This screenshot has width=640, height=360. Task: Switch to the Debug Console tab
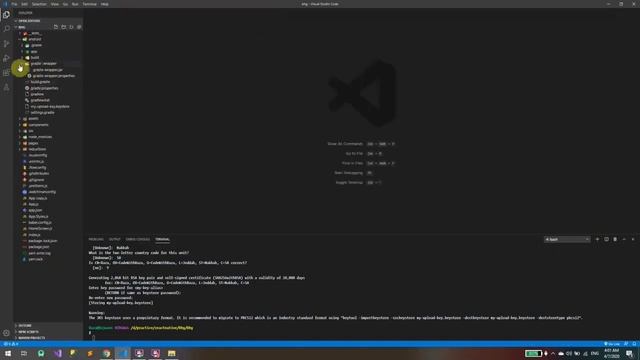pyautogui.click(x=138, y=239)
